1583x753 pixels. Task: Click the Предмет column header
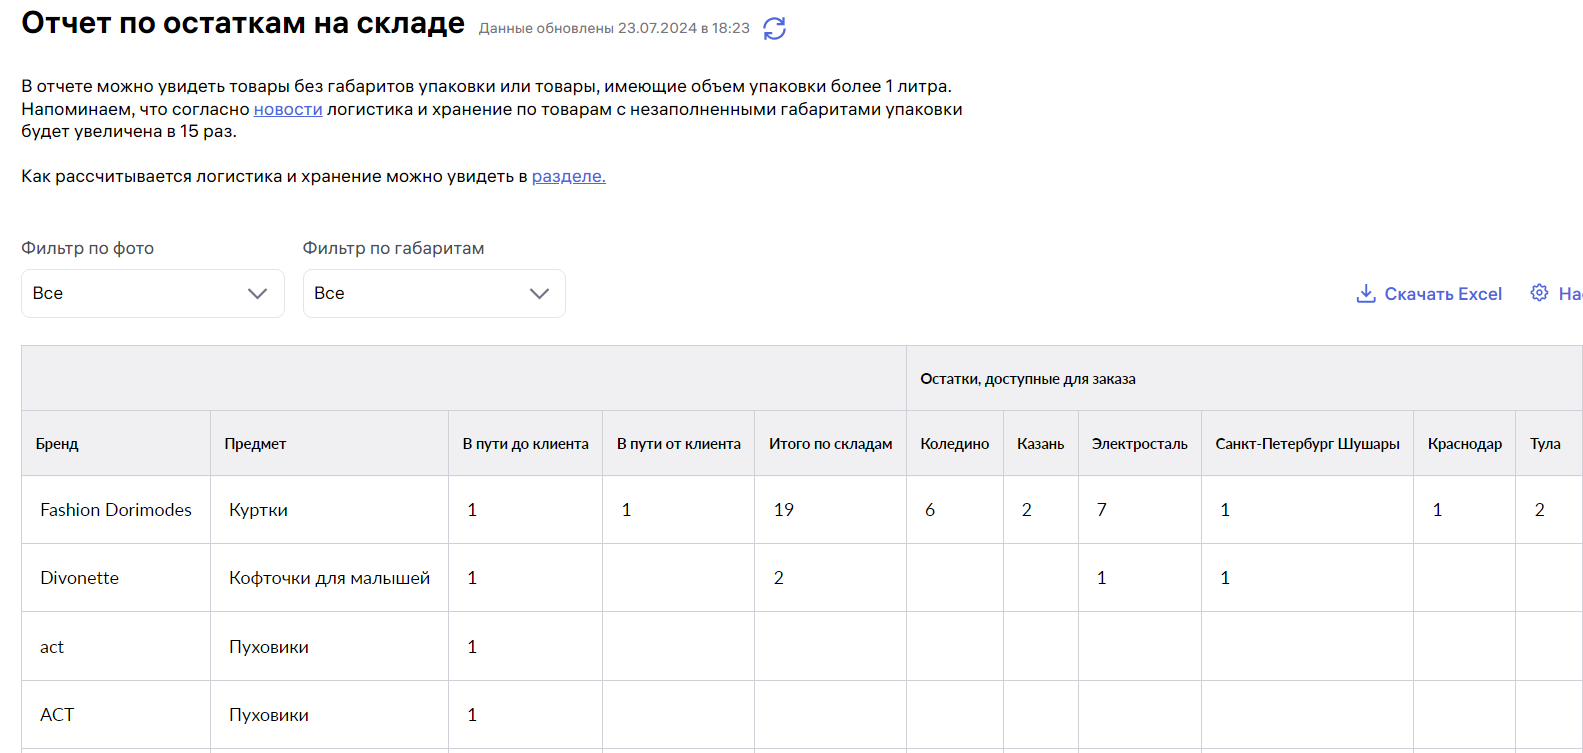coord(255,444)
